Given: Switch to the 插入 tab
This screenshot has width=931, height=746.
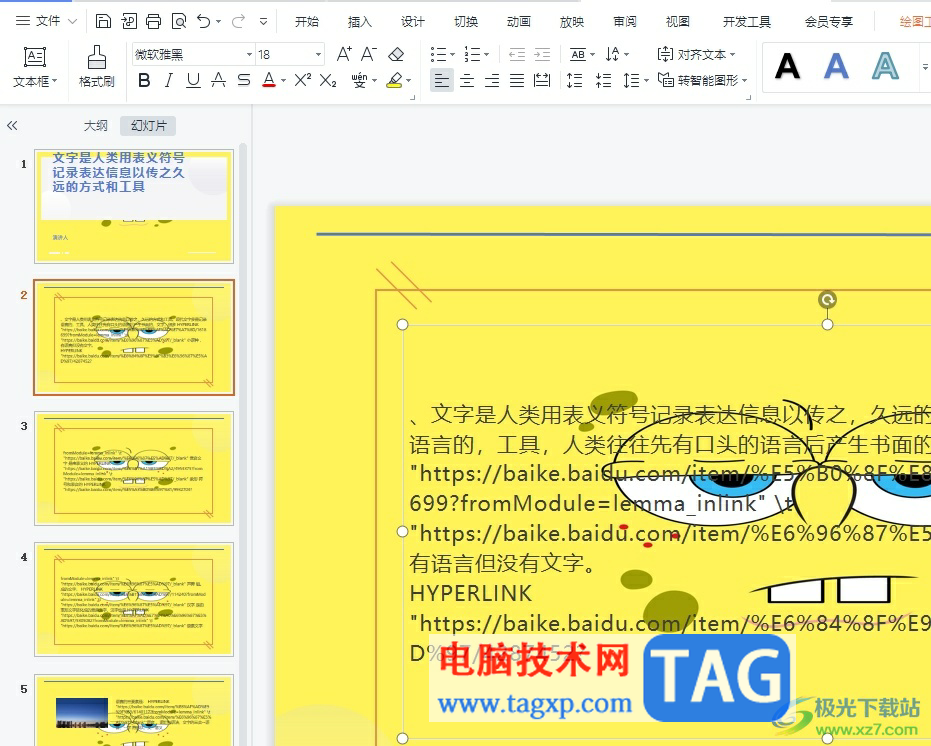Looking at the screenshot, I should point(360,21).
